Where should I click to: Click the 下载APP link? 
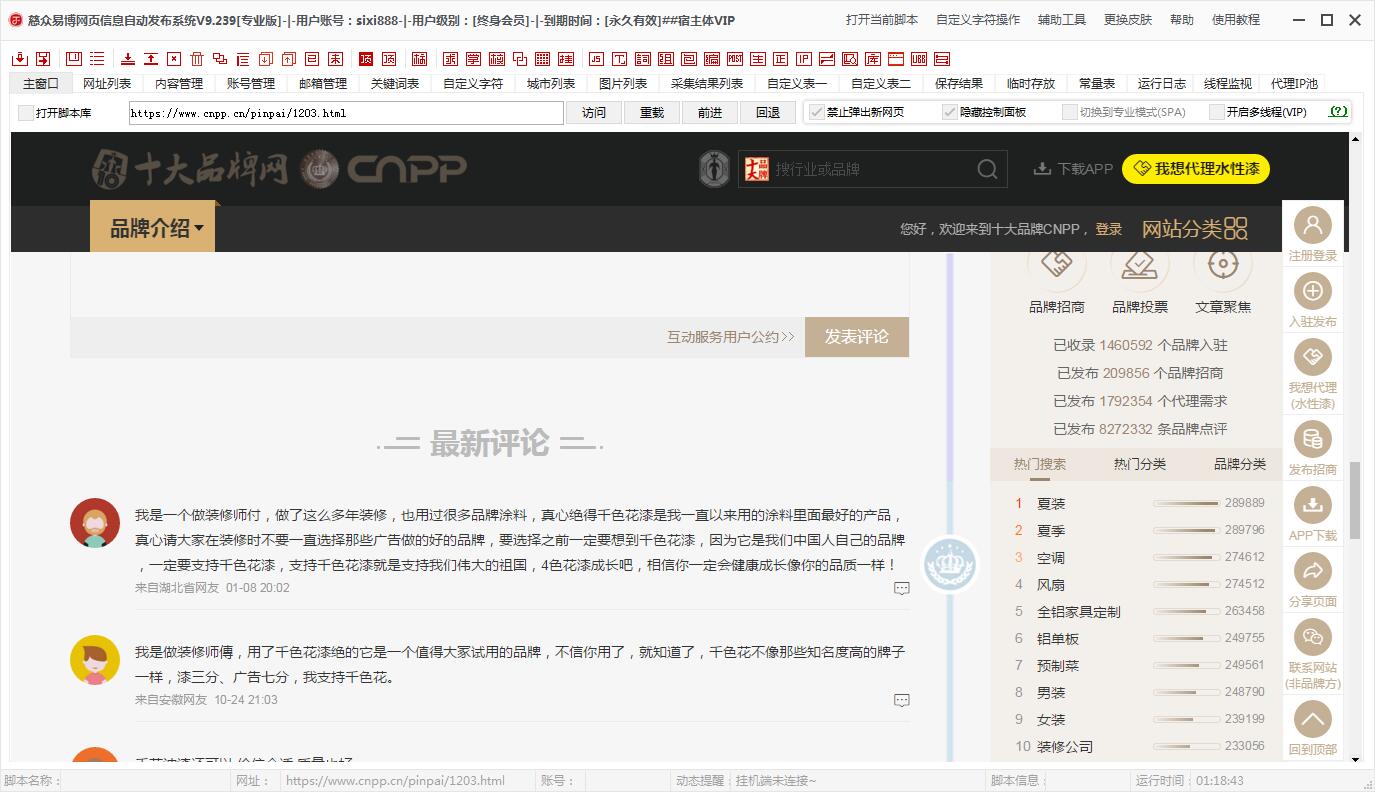pyautogui.click(x=1073, y=169)
